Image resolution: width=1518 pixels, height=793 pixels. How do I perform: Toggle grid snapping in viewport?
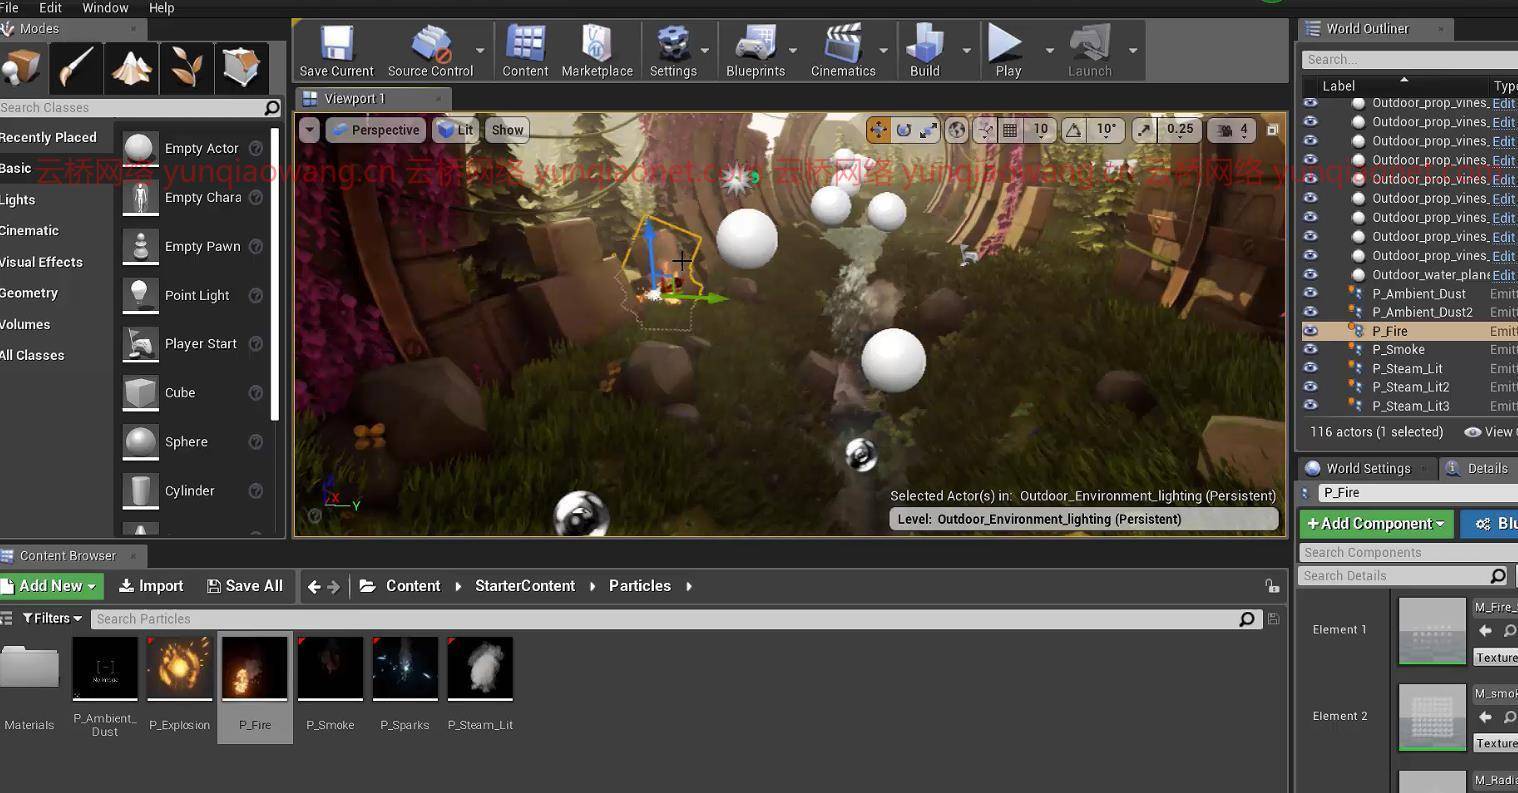pos(1010,130)
